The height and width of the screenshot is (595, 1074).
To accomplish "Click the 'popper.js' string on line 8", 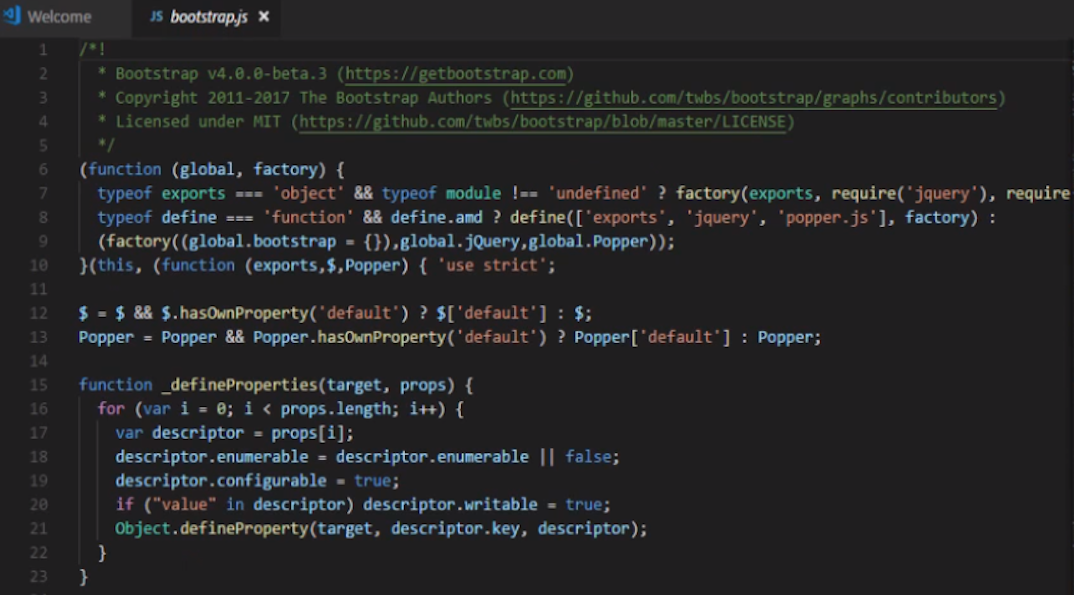I will [827, 218].
